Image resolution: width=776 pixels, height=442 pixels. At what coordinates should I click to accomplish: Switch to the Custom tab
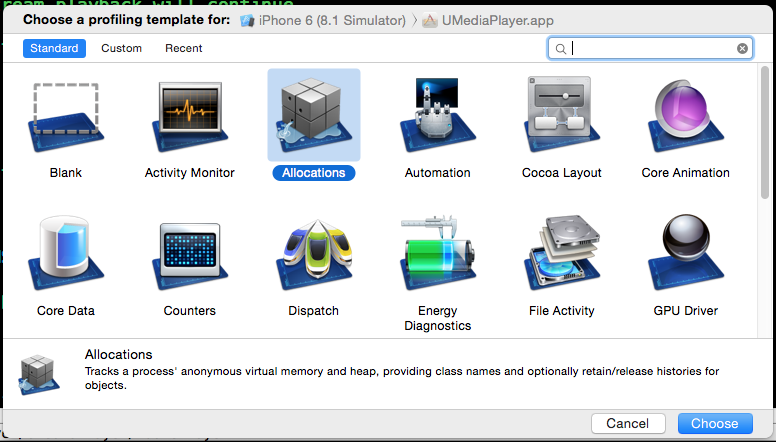122,48
